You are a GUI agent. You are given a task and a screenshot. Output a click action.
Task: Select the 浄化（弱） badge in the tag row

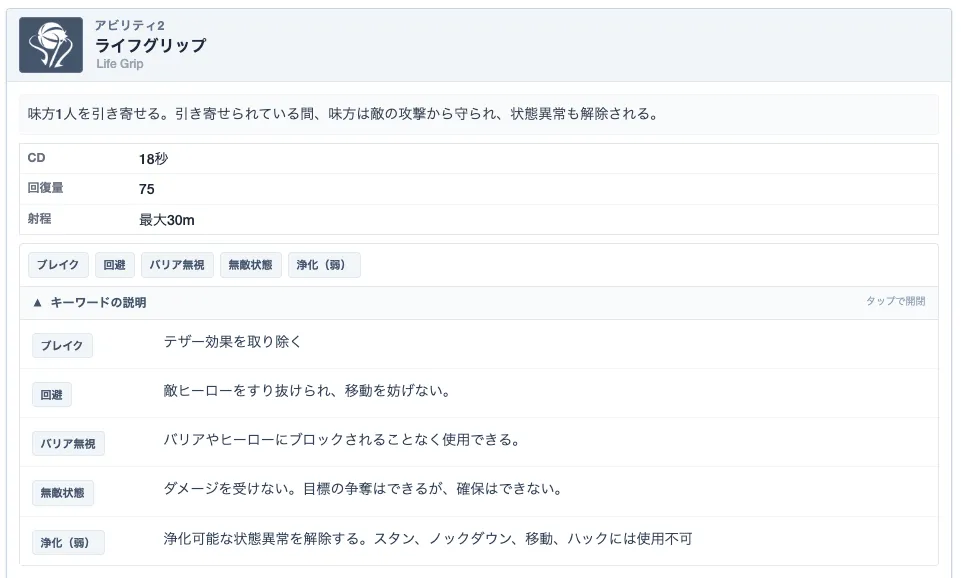[x=324, y=264]
